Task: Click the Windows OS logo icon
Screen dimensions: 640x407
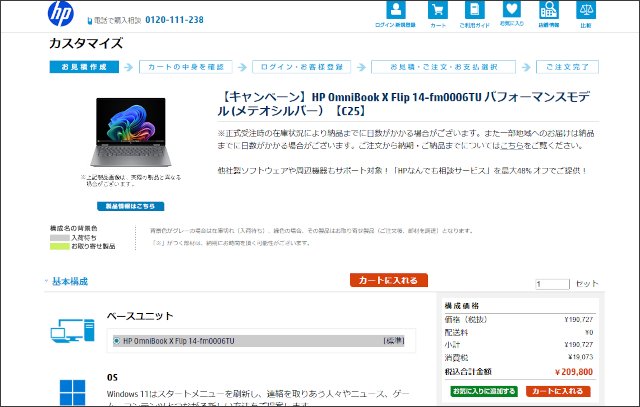Action: click(x=73, y=391)
